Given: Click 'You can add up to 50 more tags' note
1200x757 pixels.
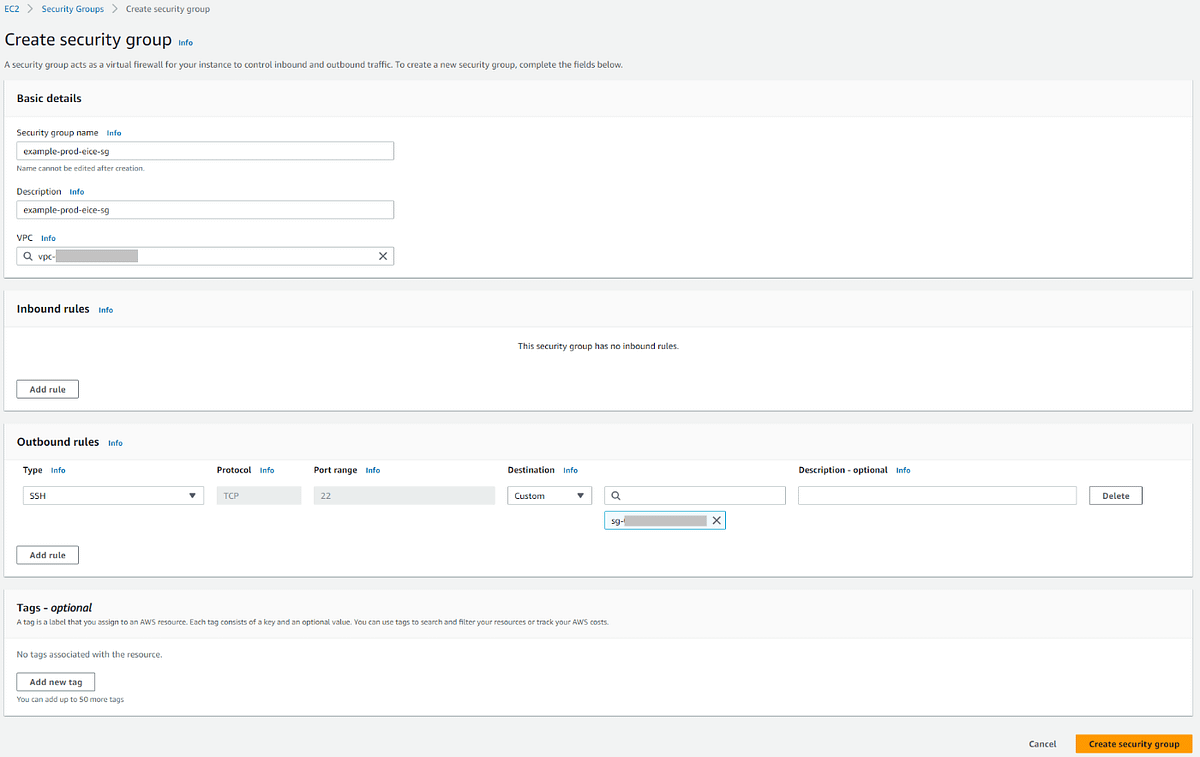Looking at the screenshot, I should pyautogui.click(x=70, y=699).
